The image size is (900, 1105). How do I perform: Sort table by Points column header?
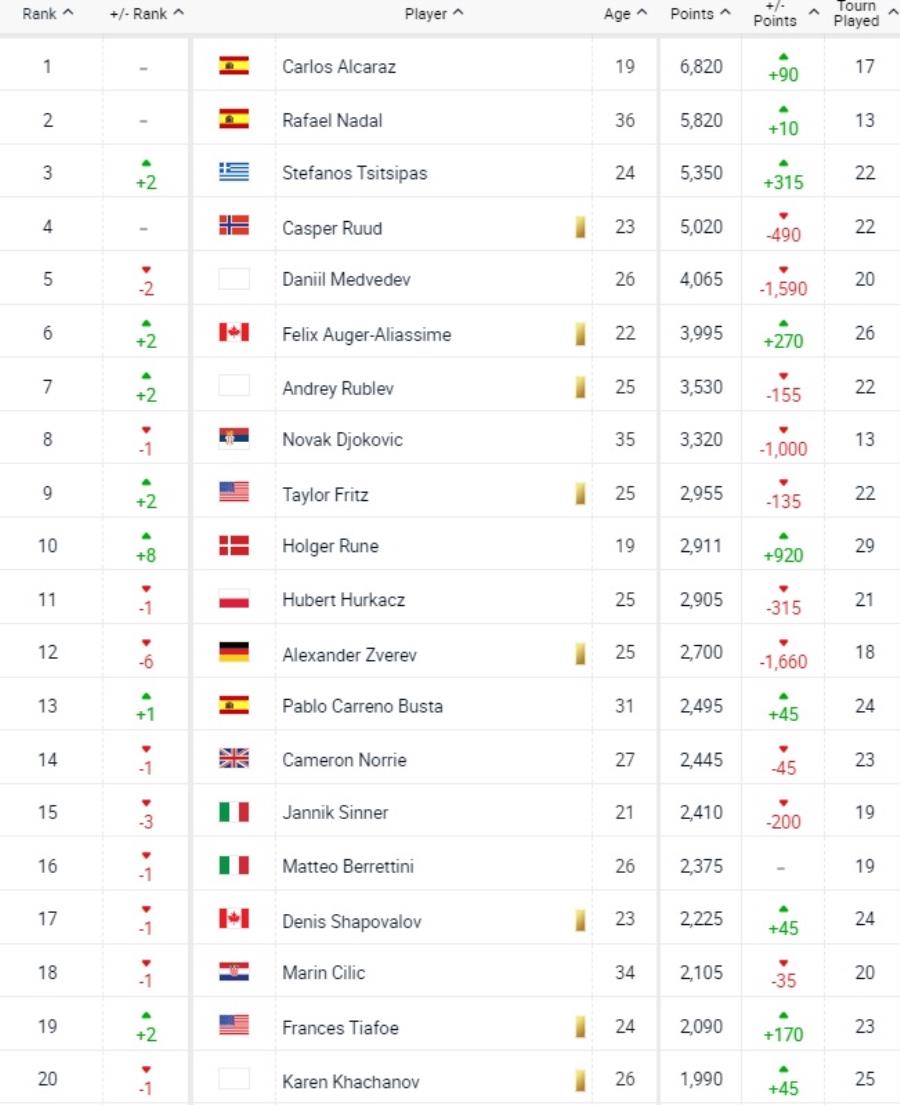coord(700,13)
